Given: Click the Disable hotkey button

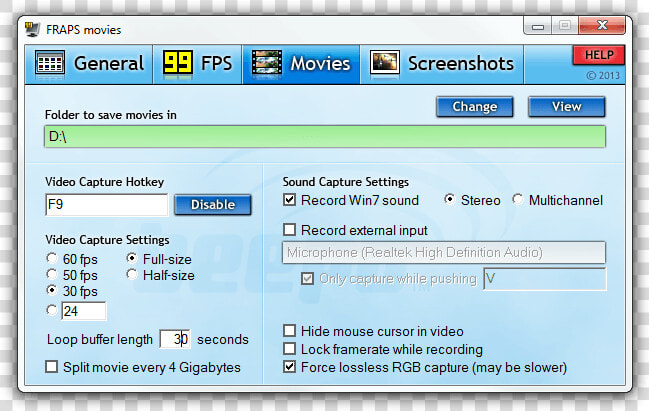Looking at the screenshot, I should click(x=213, y=204).
